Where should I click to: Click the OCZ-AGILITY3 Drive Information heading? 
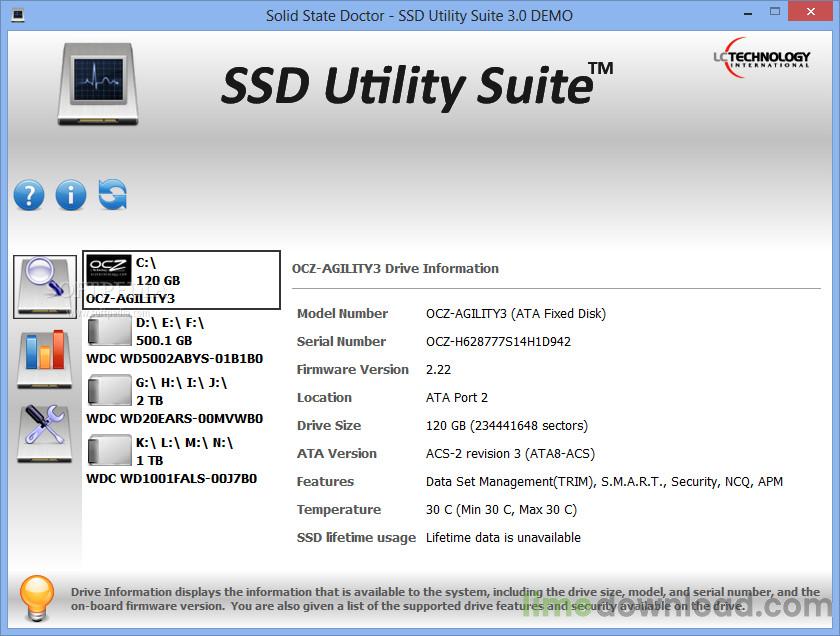coord(395,268)
